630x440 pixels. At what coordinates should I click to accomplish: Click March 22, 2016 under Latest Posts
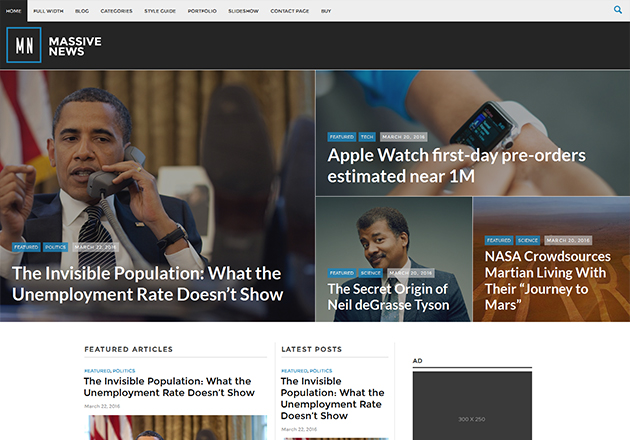[x=299, y=429]
